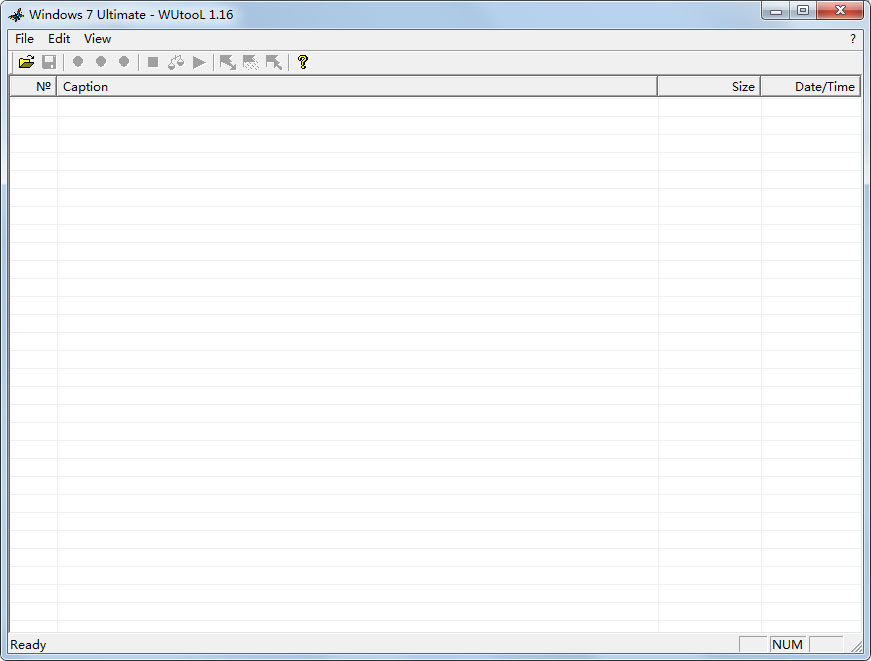Click the middle circle toolbar icon
The image size is (871, 661).
(x=101, y=62)
